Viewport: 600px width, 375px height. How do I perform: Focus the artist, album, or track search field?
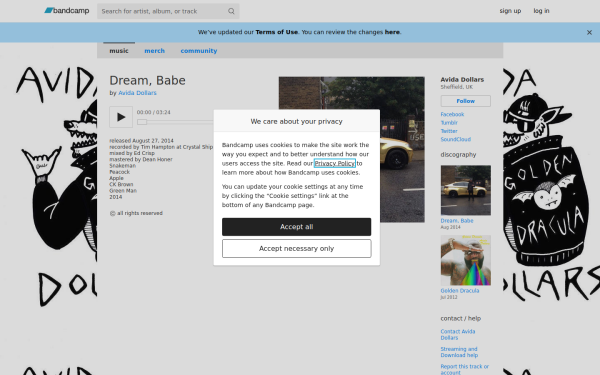168,11
